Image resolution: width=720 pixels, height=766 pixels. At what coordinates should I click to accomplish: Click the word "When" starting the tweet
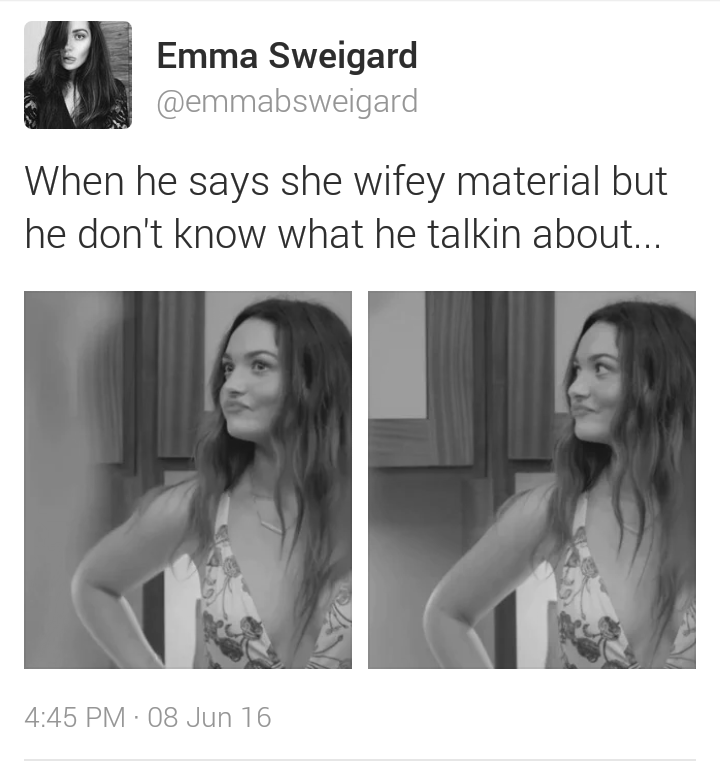coord(74,181)
